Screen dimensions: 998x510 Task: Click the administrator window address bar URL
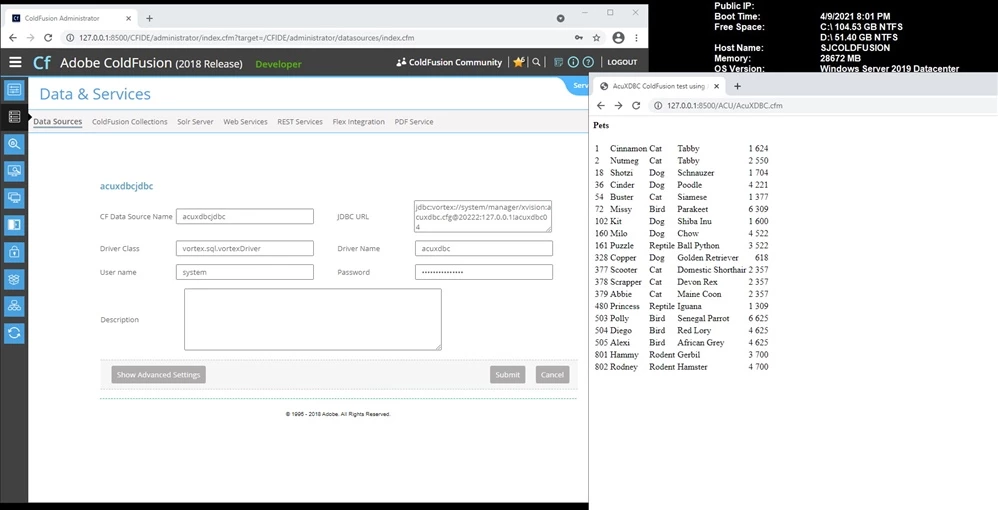tap(246, 38)
